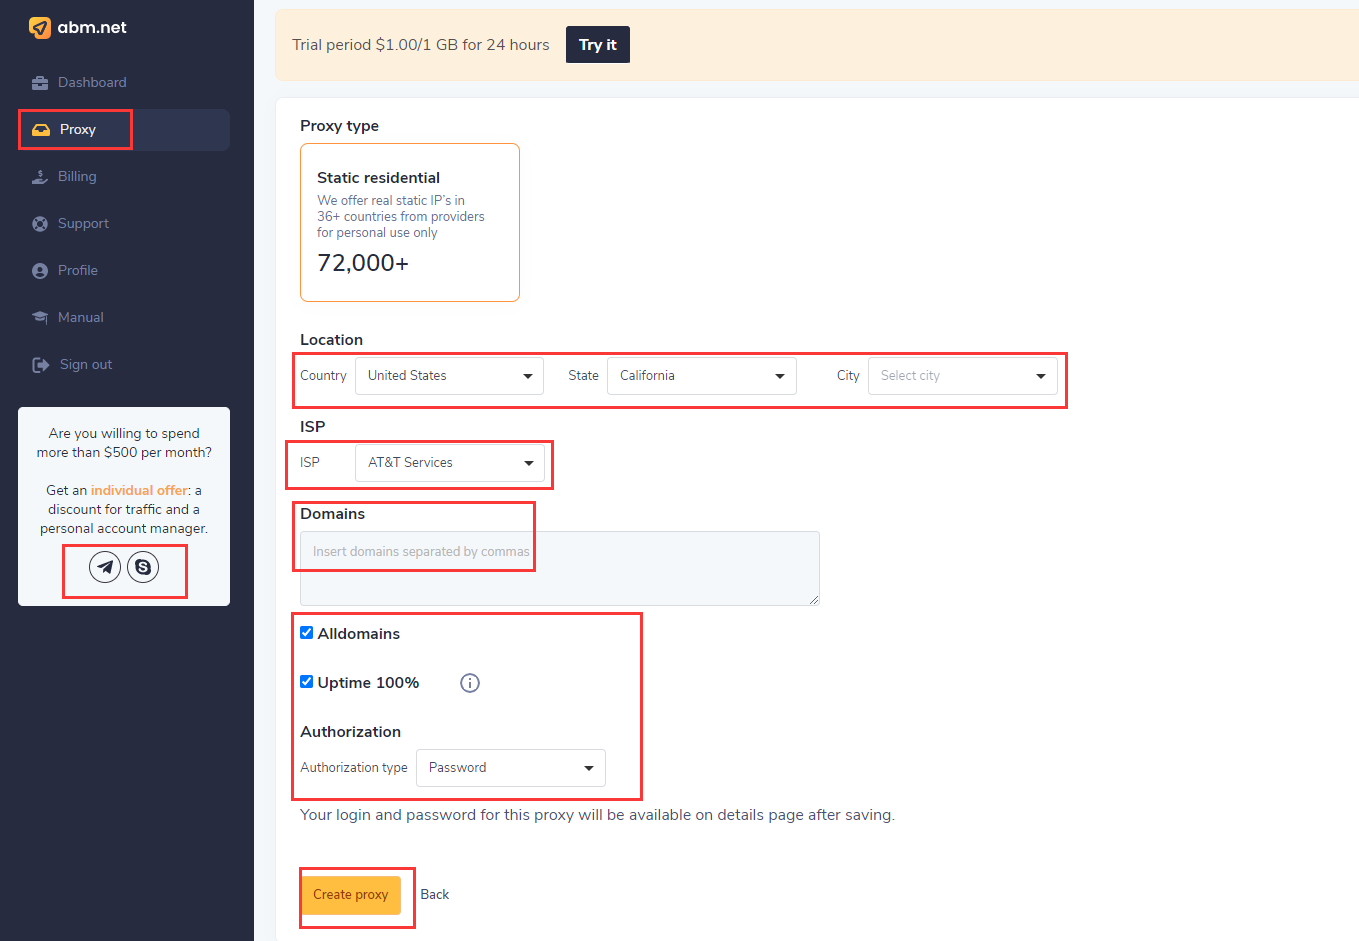Click the Billing hand-coin icon
This screenshot has height=941, width=1359.
pos(40,177)
